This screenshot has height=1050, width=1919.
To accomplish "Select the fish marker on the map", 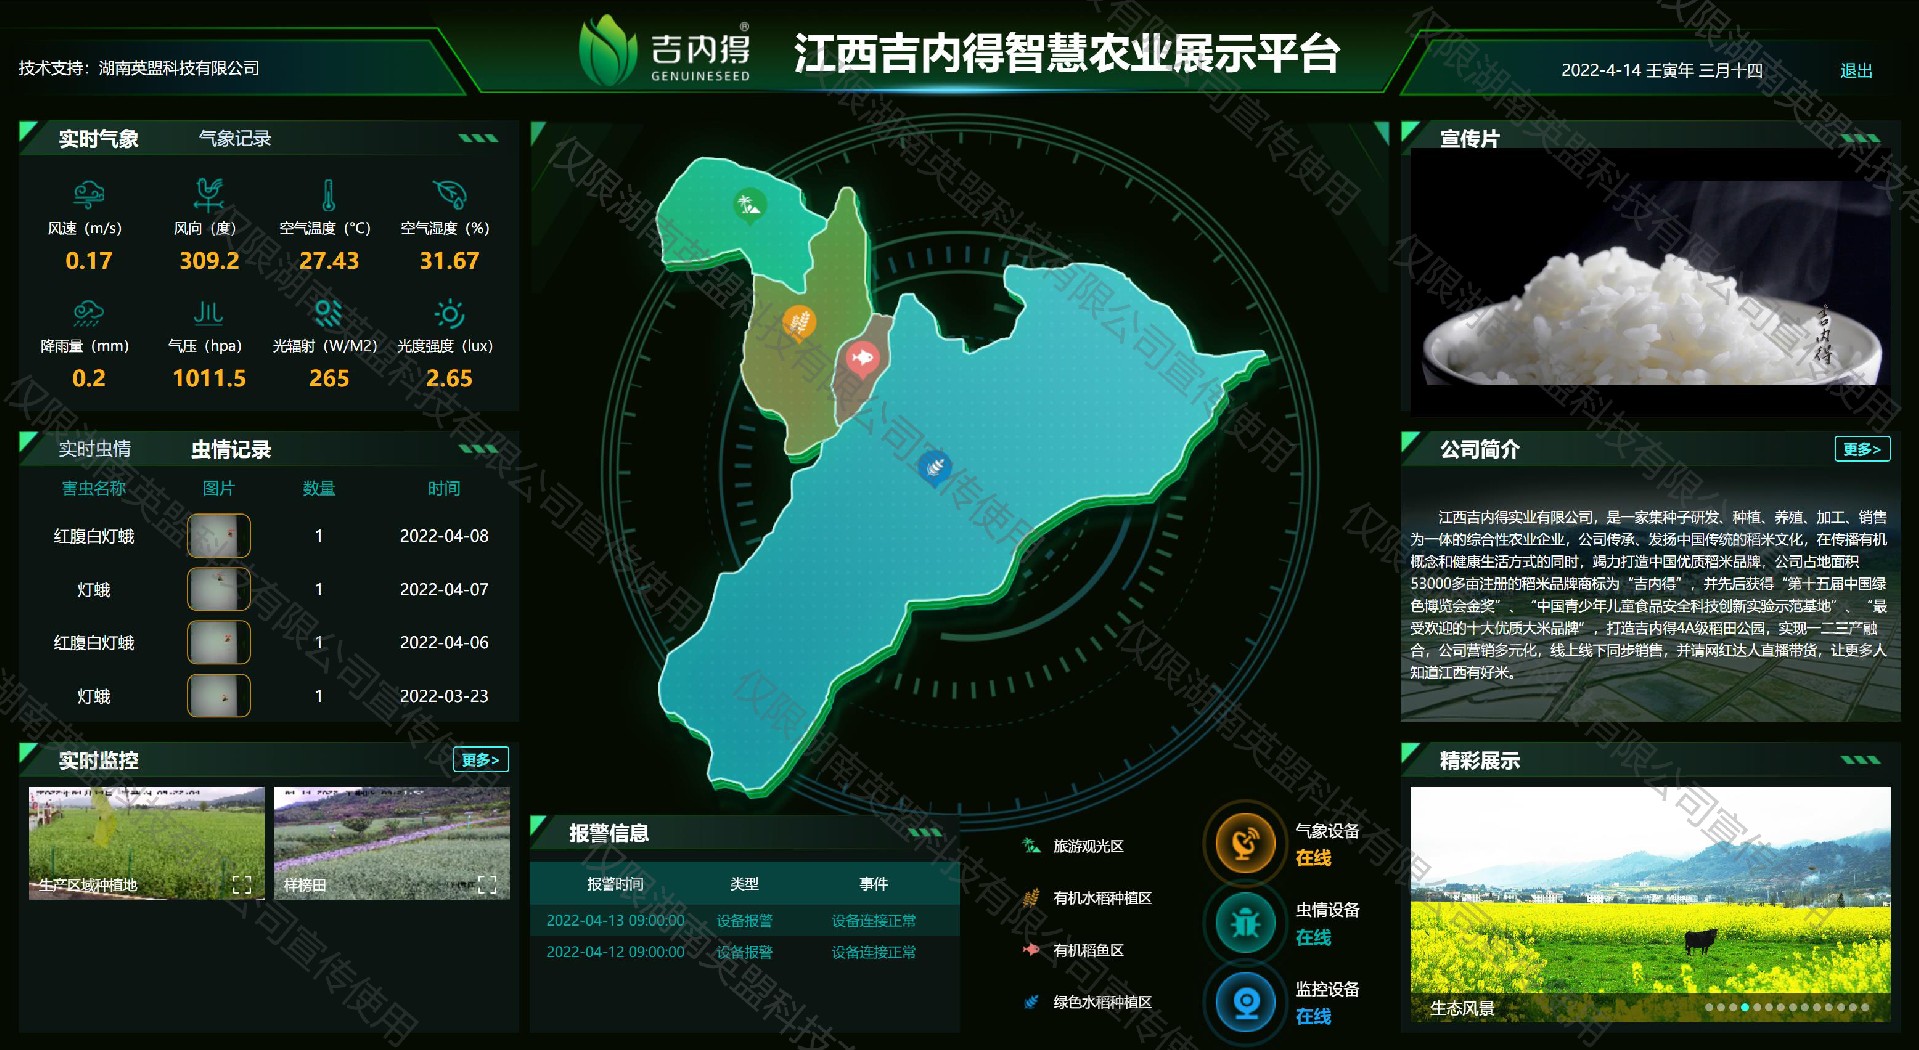I will click(863, 355).
